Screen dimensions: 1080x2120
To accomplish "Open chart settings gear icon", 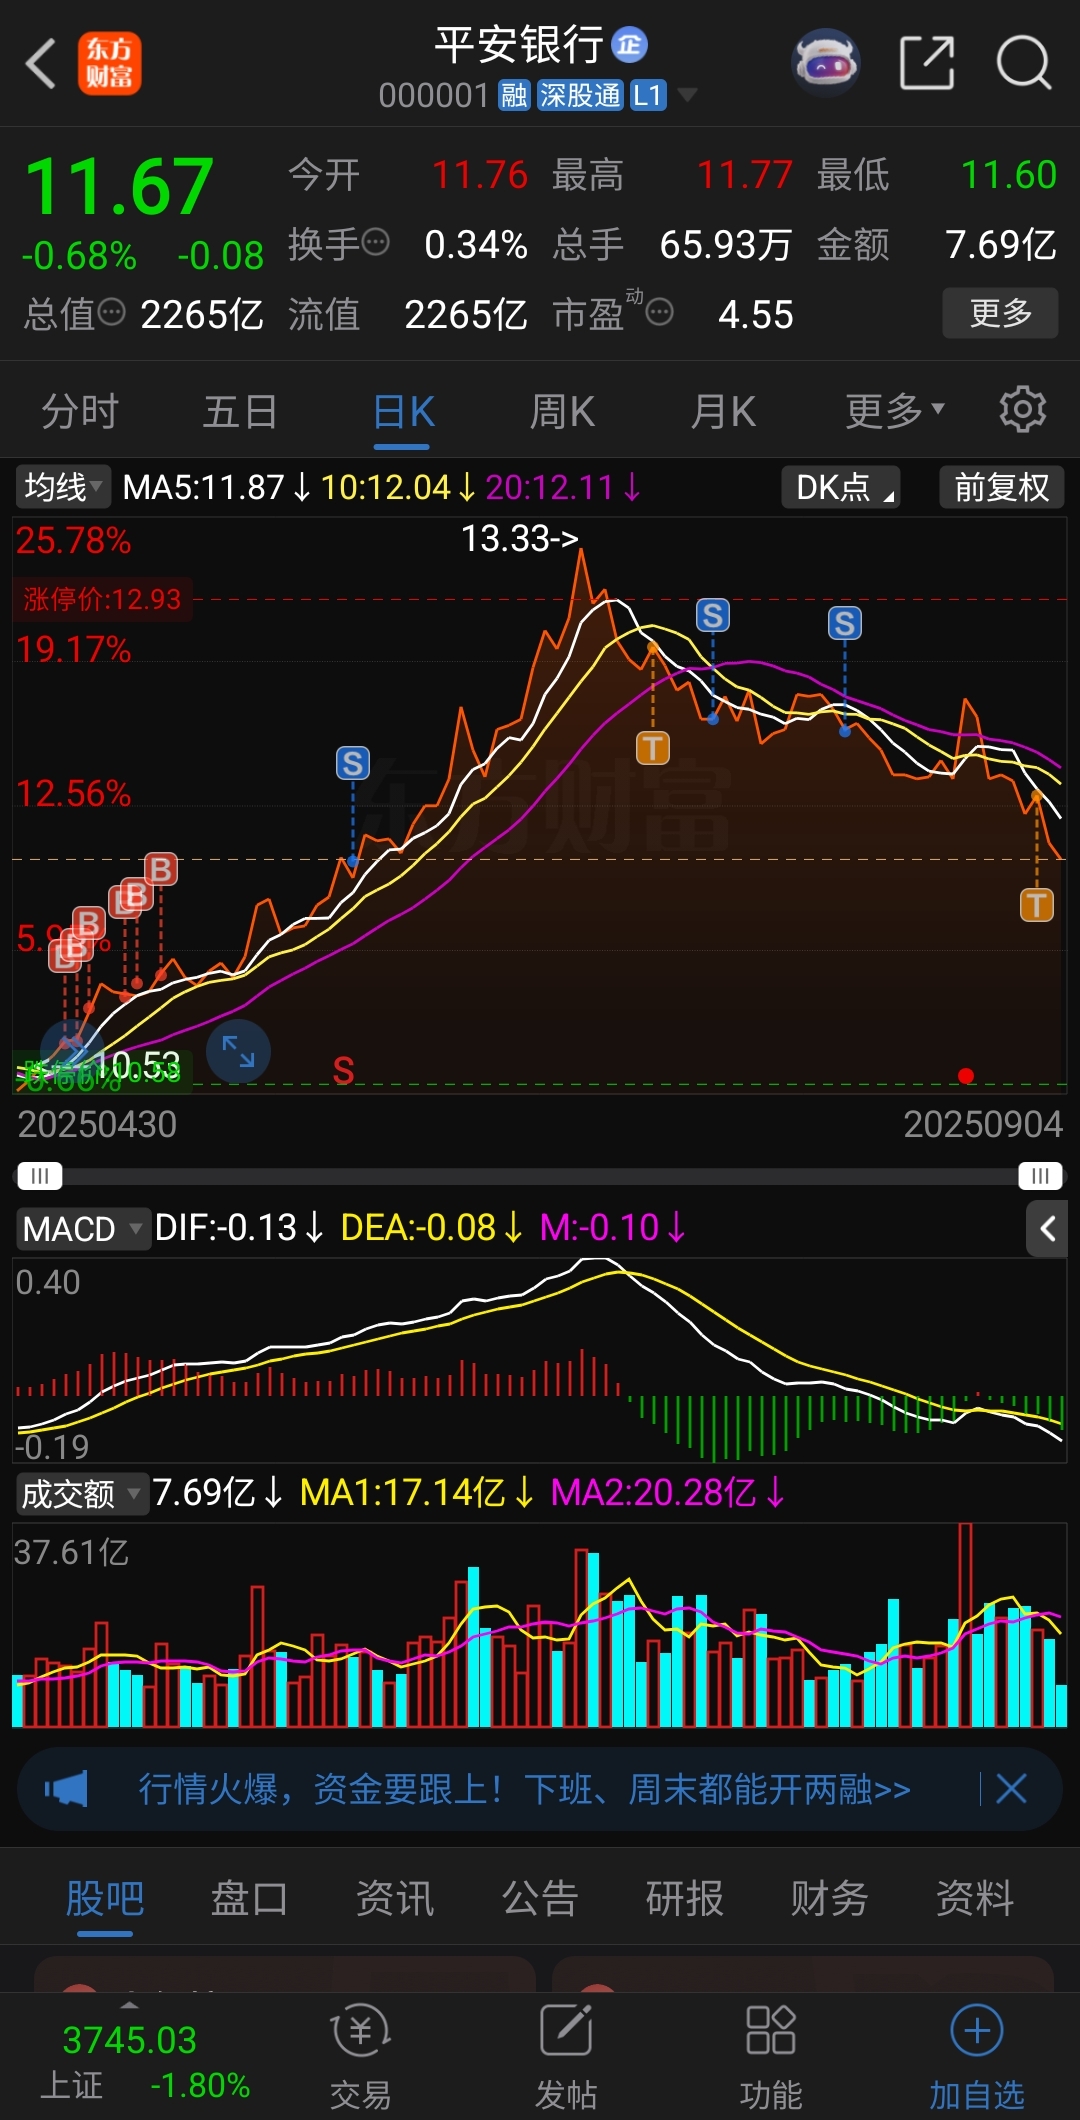I will tap(1022, 410).
